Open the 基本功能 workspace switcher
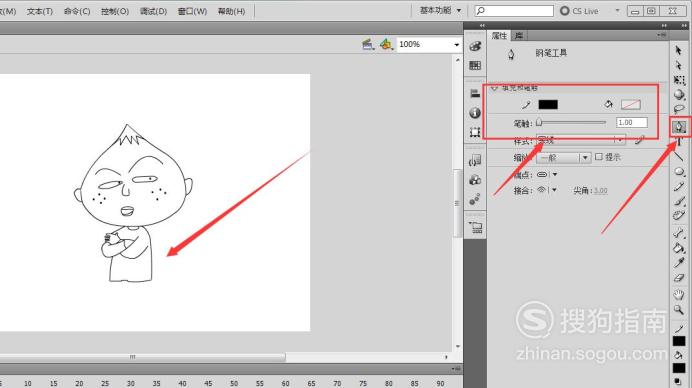Image resolution: width=692 pixels, height=388 pixels. [440, 10]
